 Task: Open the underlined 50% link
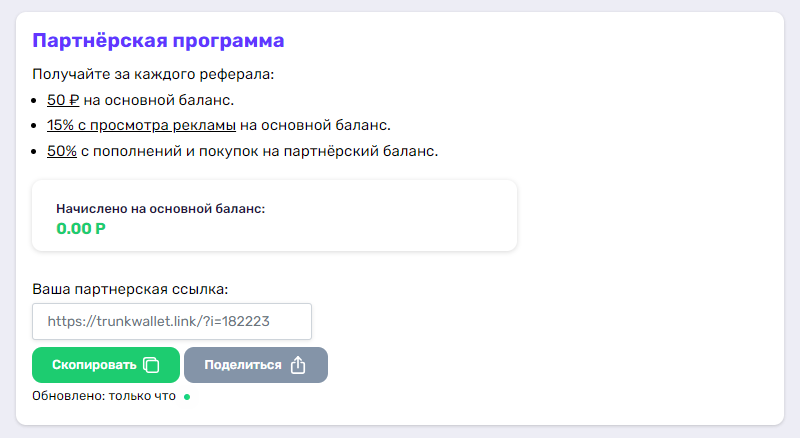(x=62, y=152)
